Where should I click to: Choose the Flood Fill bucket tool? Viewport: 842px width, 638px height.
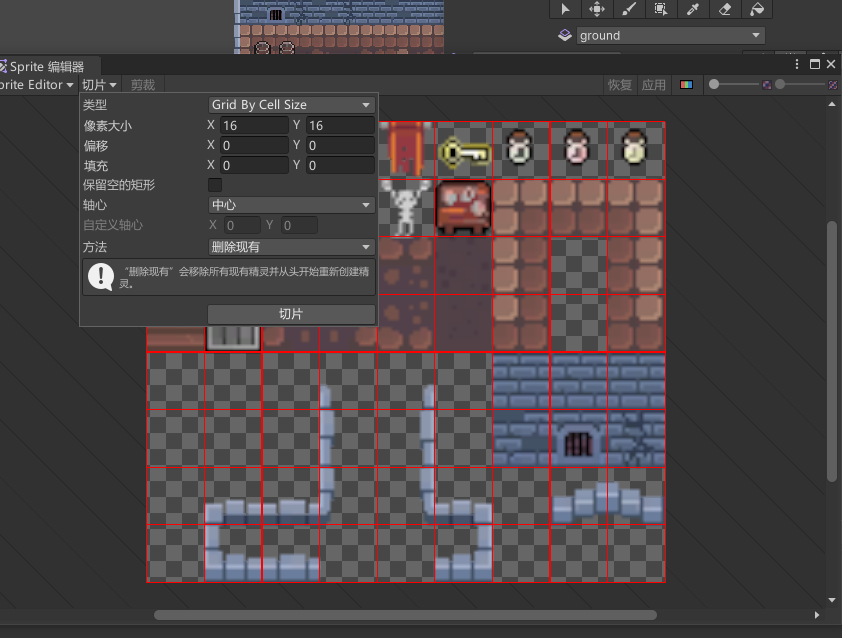click(757, 9)
